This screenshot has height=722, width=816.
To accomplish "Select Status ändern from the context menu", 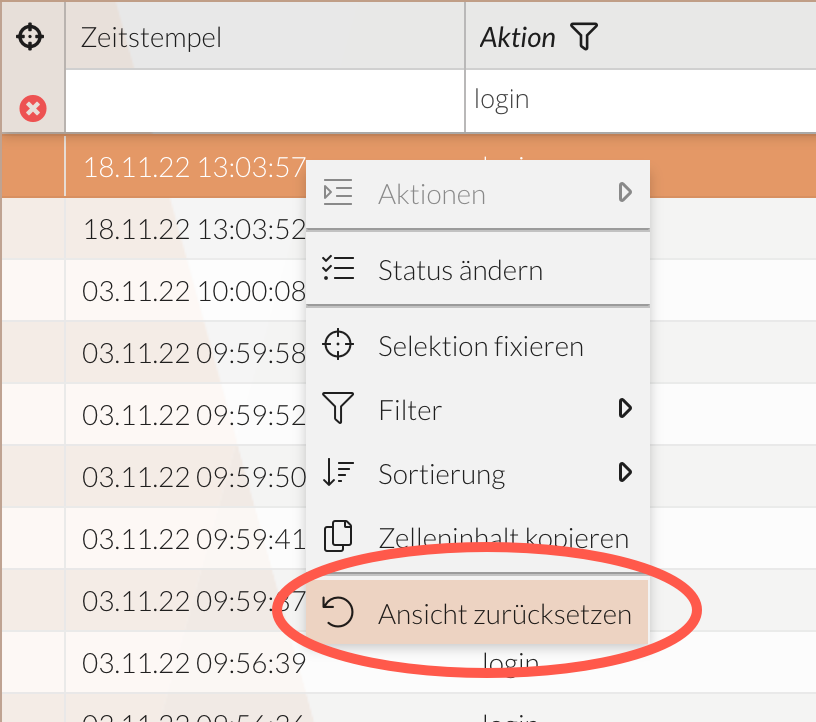I will [460, 268].
